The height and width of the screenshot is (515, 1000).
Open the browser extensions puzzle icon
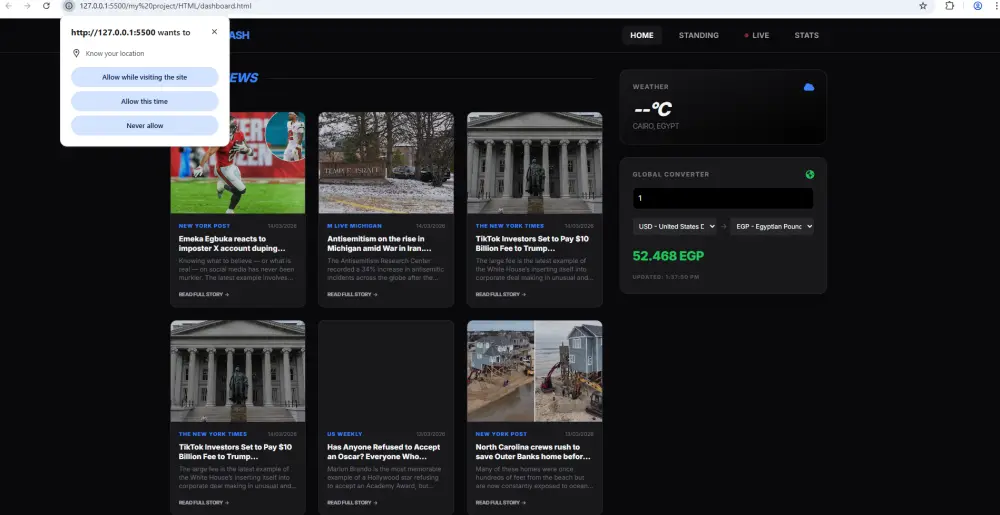point(950,6)
